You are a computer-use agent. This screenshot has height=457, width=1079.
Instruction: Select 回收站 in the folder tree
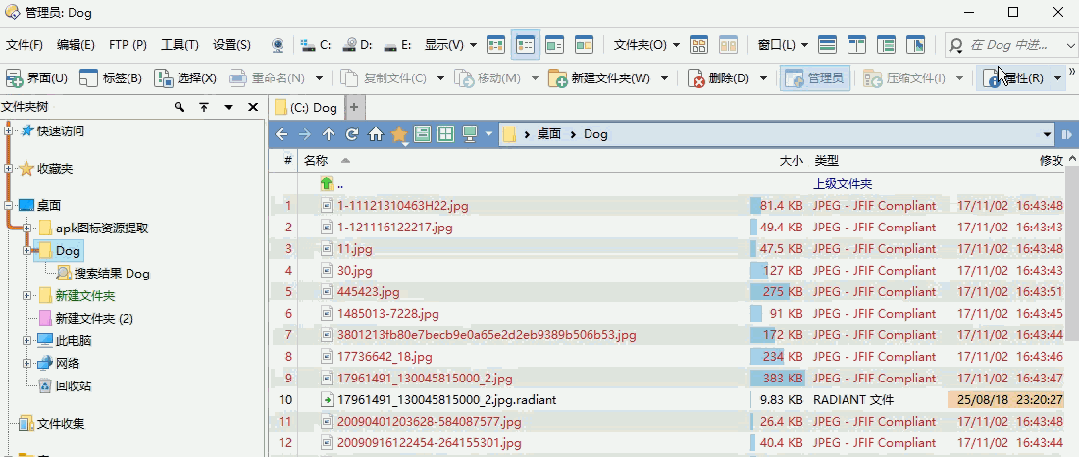point(64,386)
